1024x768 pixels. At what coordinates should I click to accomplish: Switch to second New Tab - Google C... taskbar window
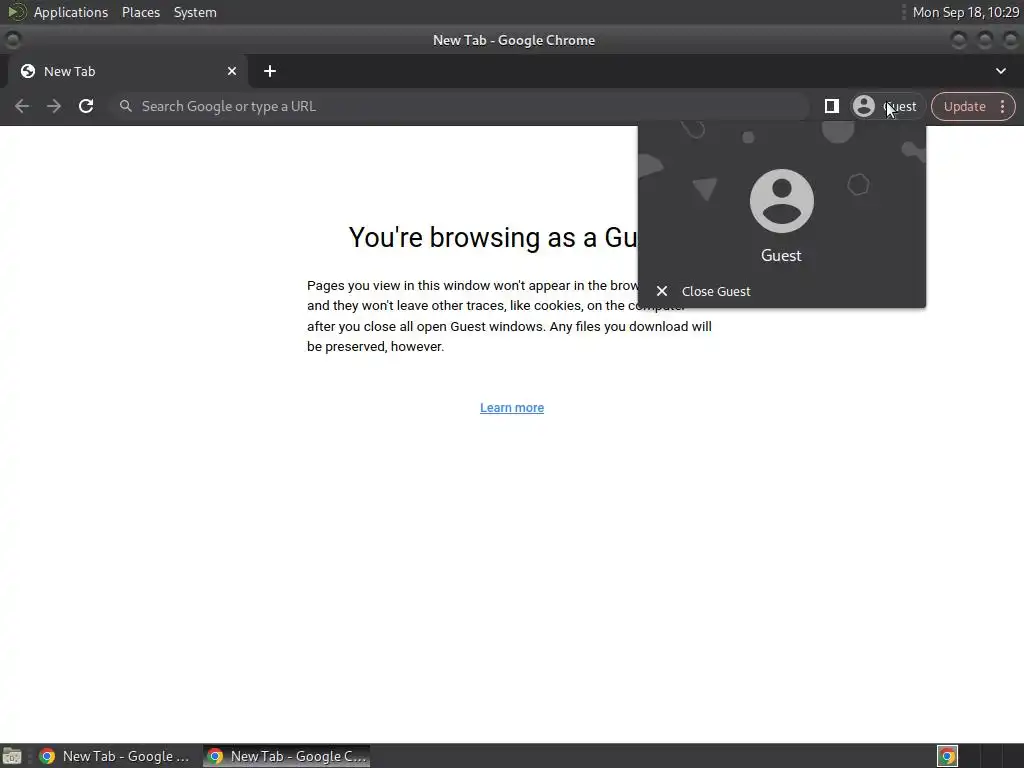tap(287, 756)
